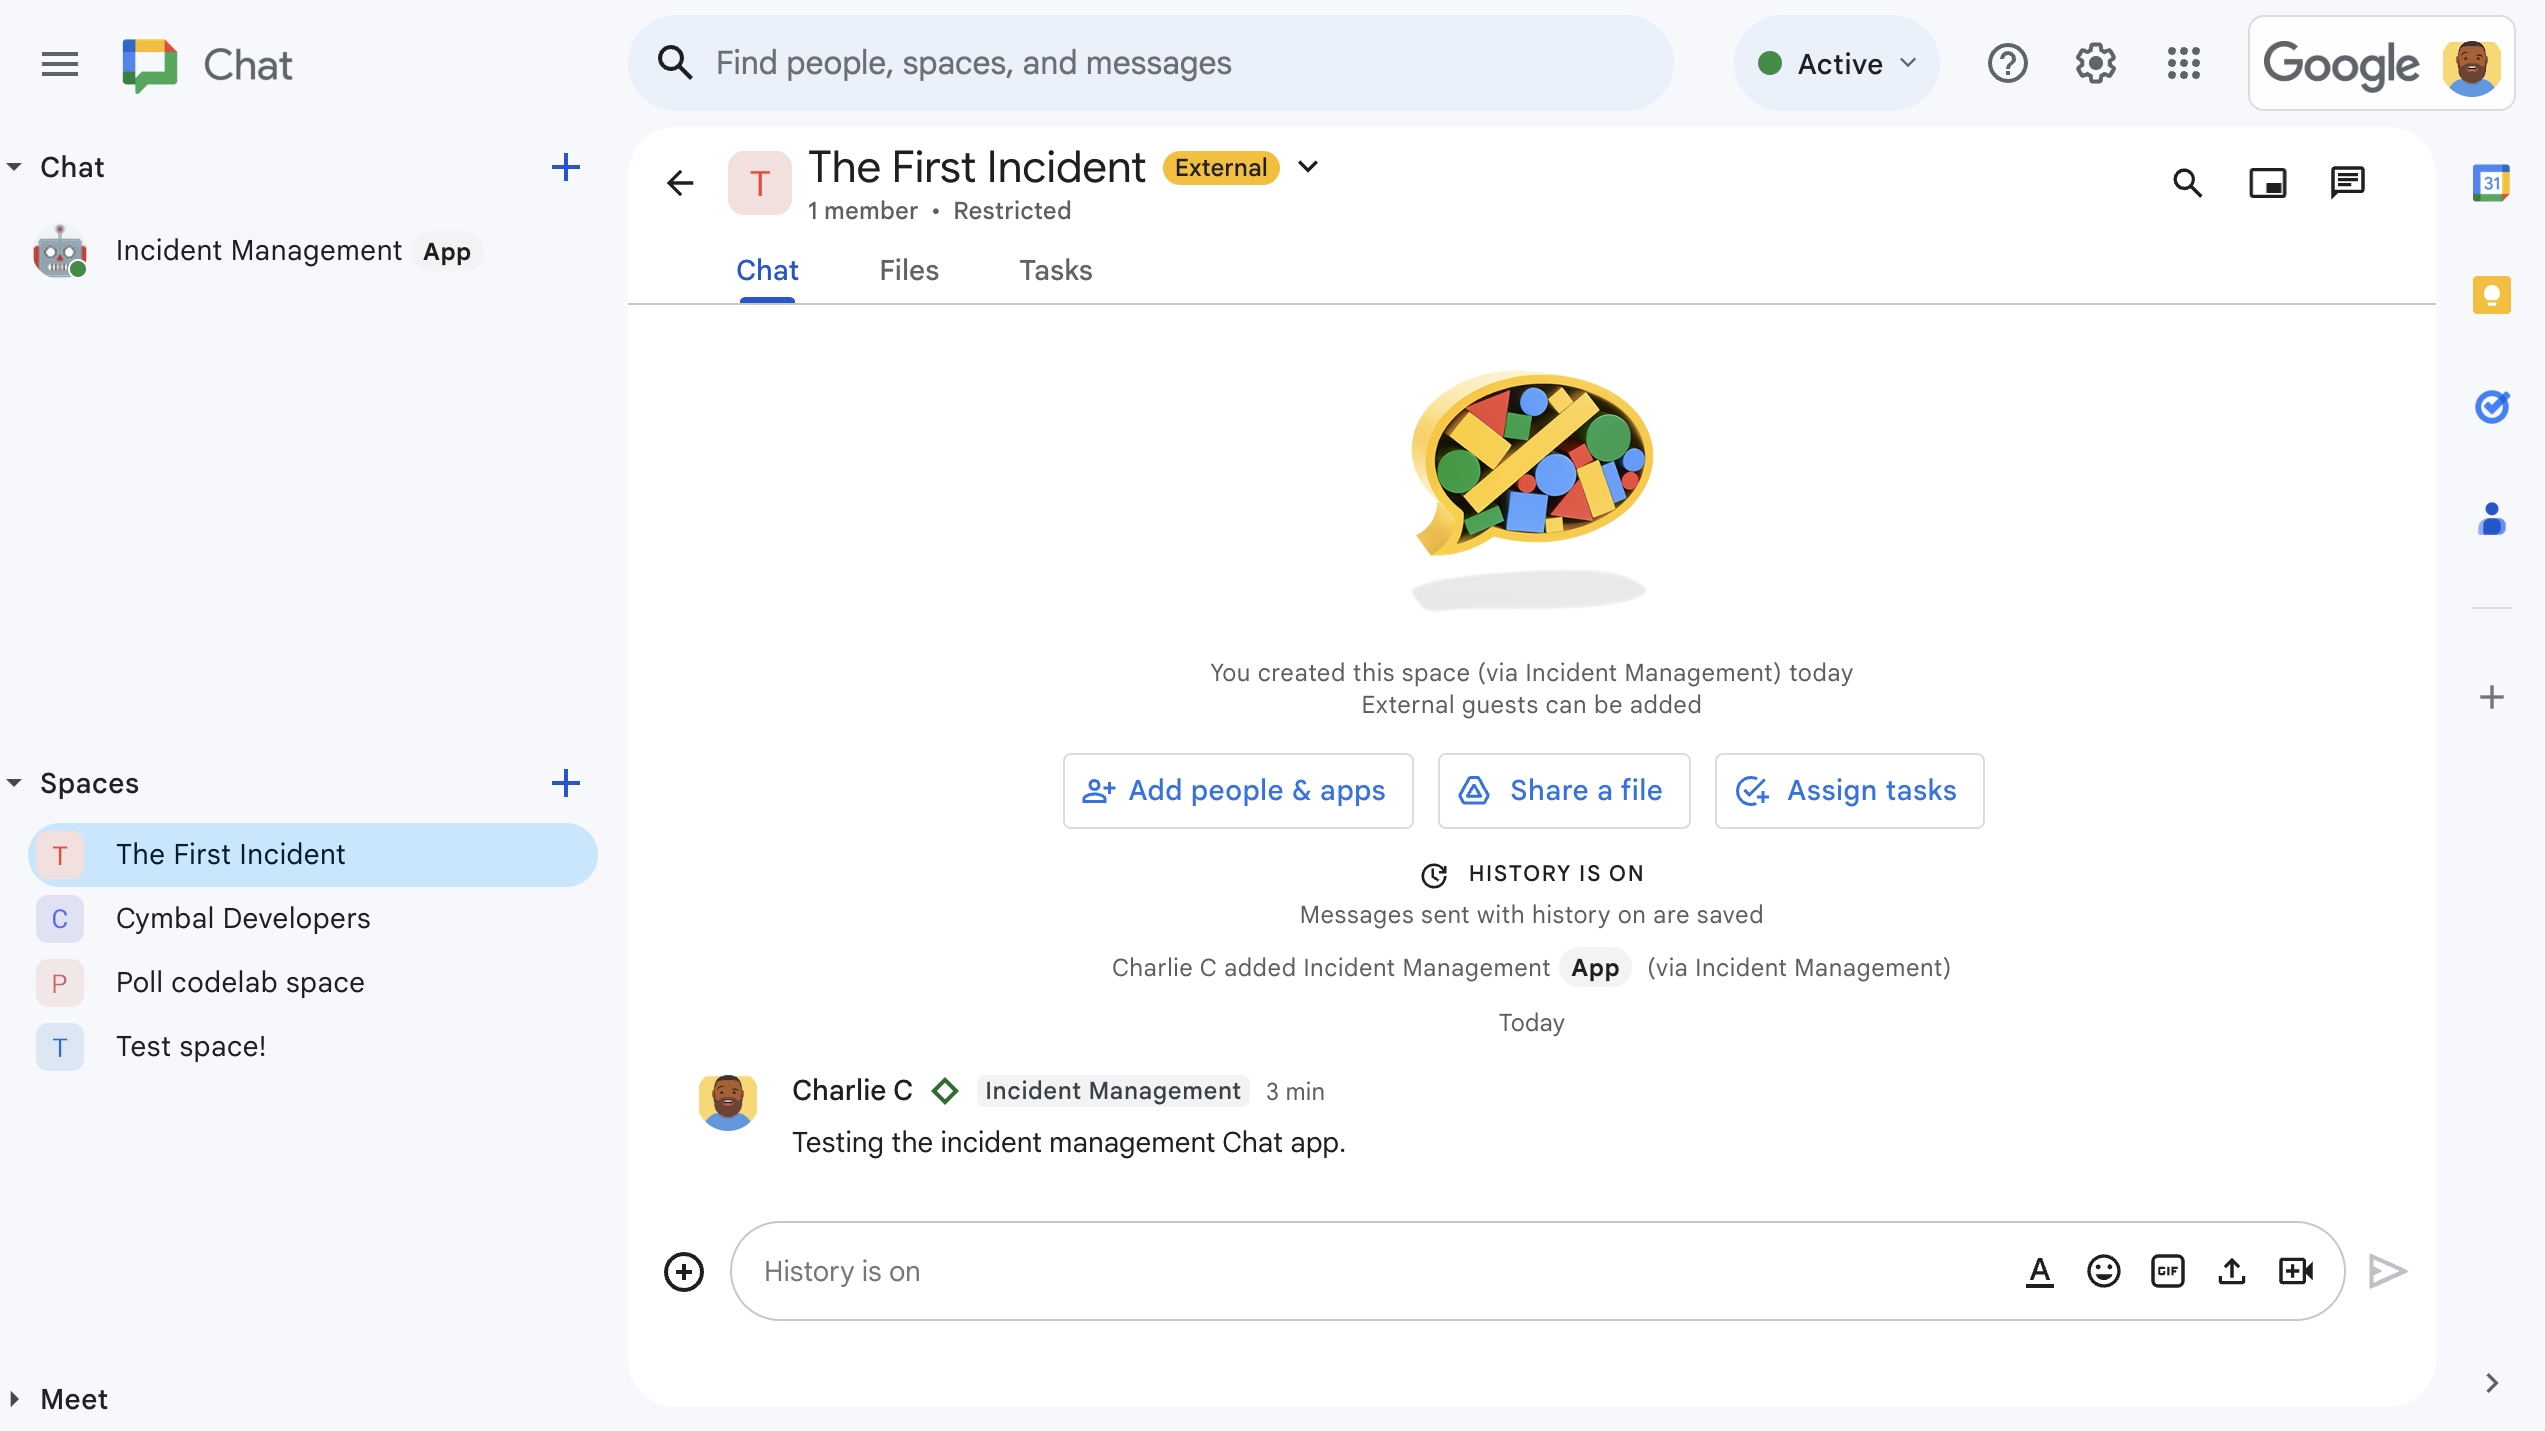Click the Threads panel icon

(2351, 183)
